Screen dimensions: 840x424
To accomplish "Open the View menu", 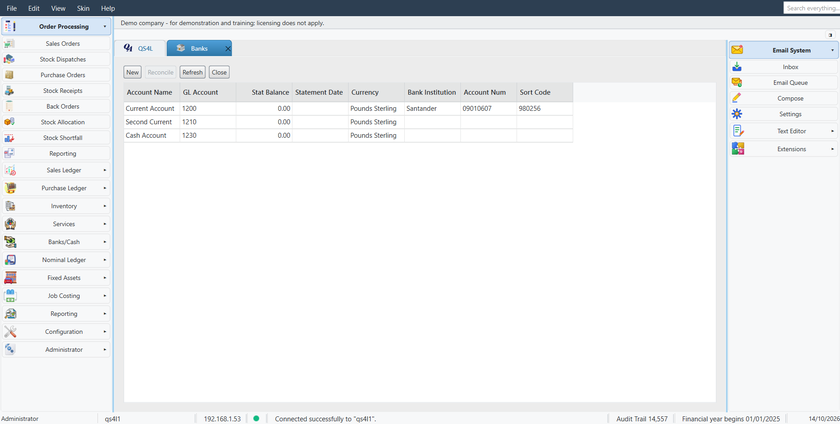I will click(x=58, y=8).
